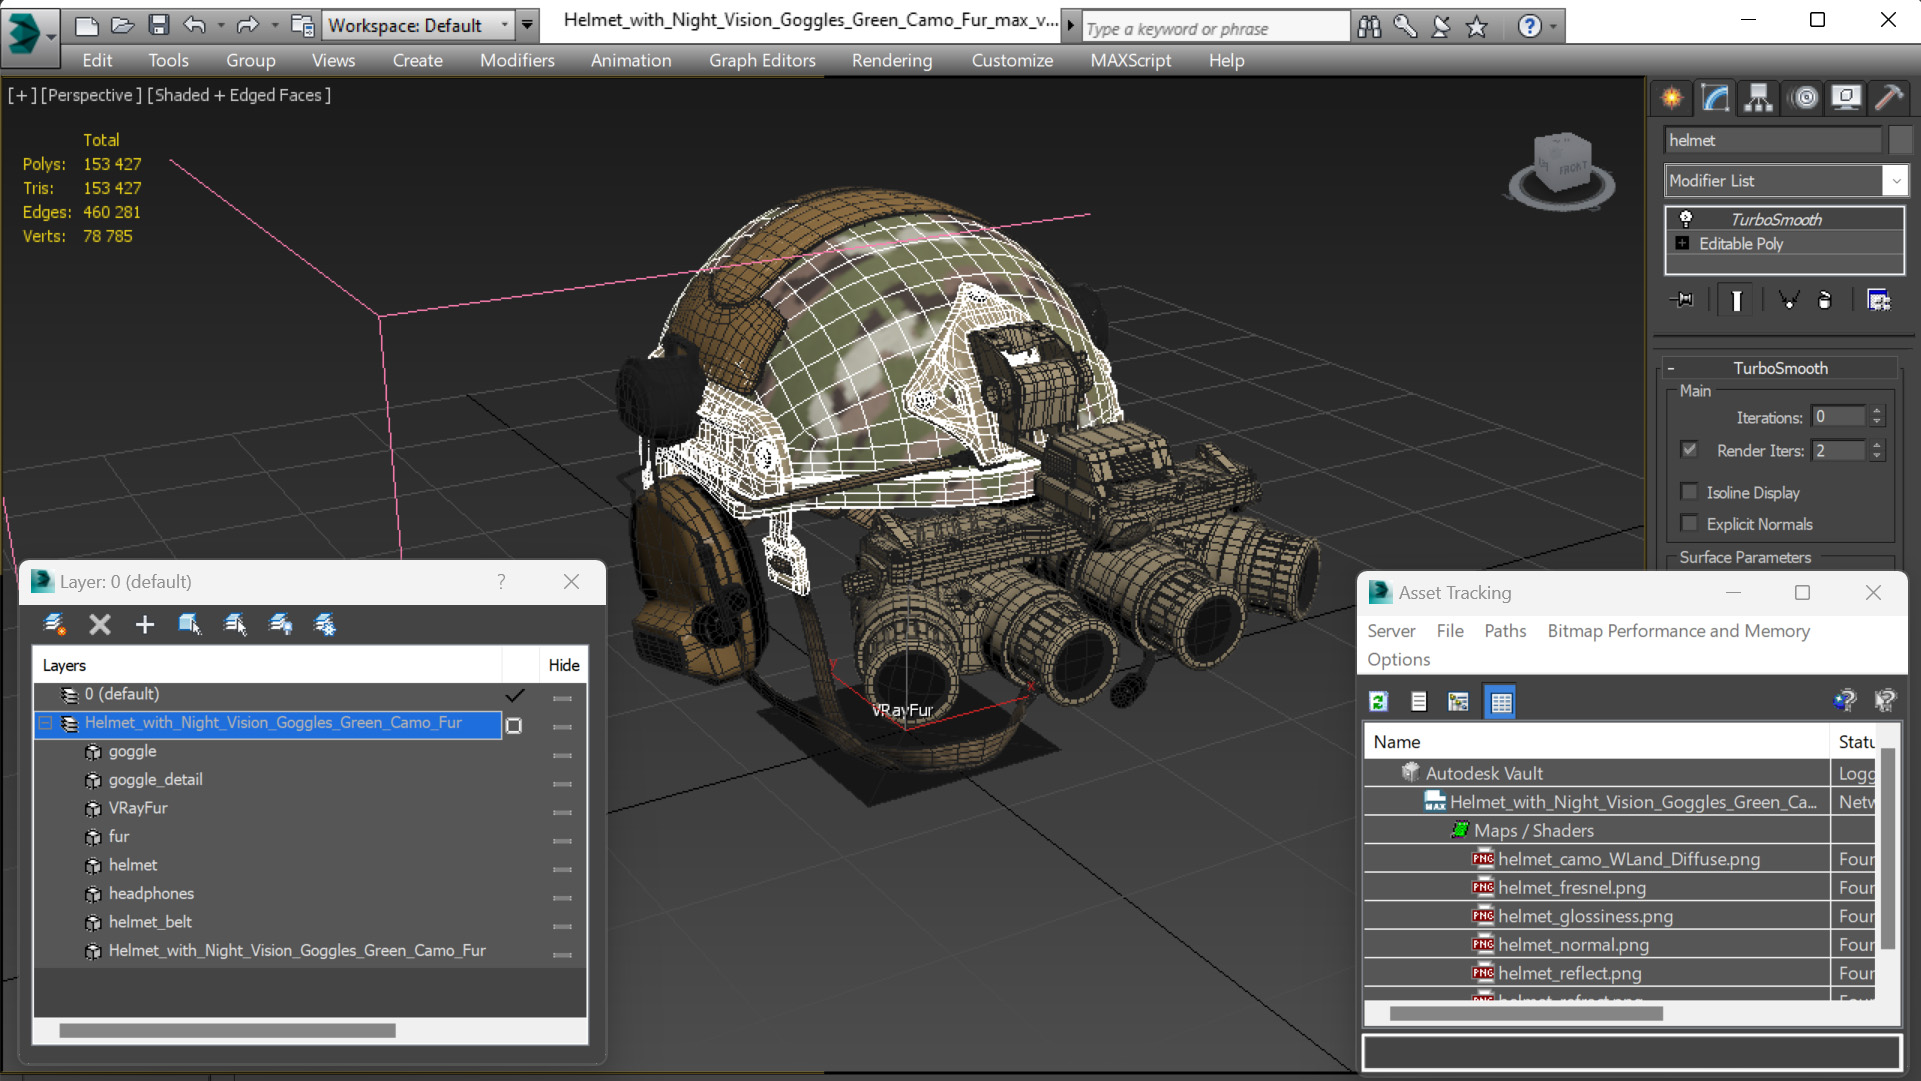Screen dimensions: 1921x1081
Task: Click Make Unique modifier icon
Action: pyautogui.click(x=1788, y=300)
